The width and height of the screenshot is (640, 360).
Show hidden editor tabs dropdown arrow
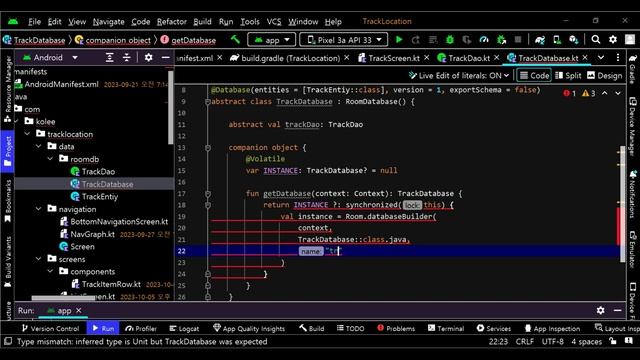click(601, 58)
